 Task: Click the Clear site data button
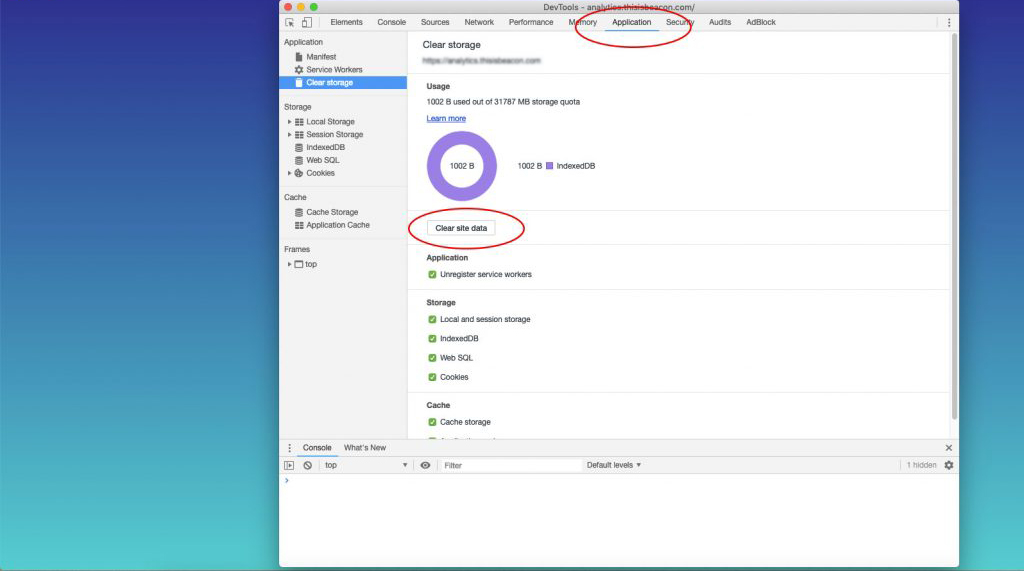pyautogui.click(x=462, y=228)
